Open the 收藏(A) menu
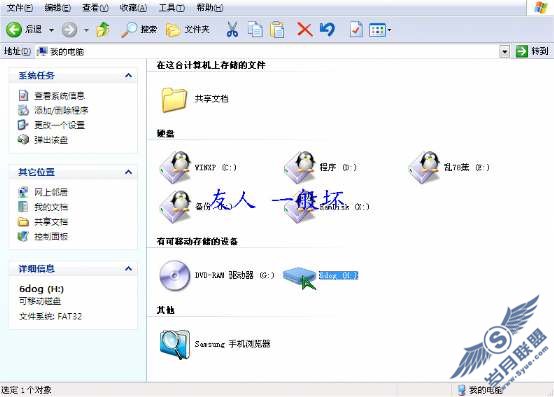This screenshot has height=397, width=554. (x=133, y=8)
